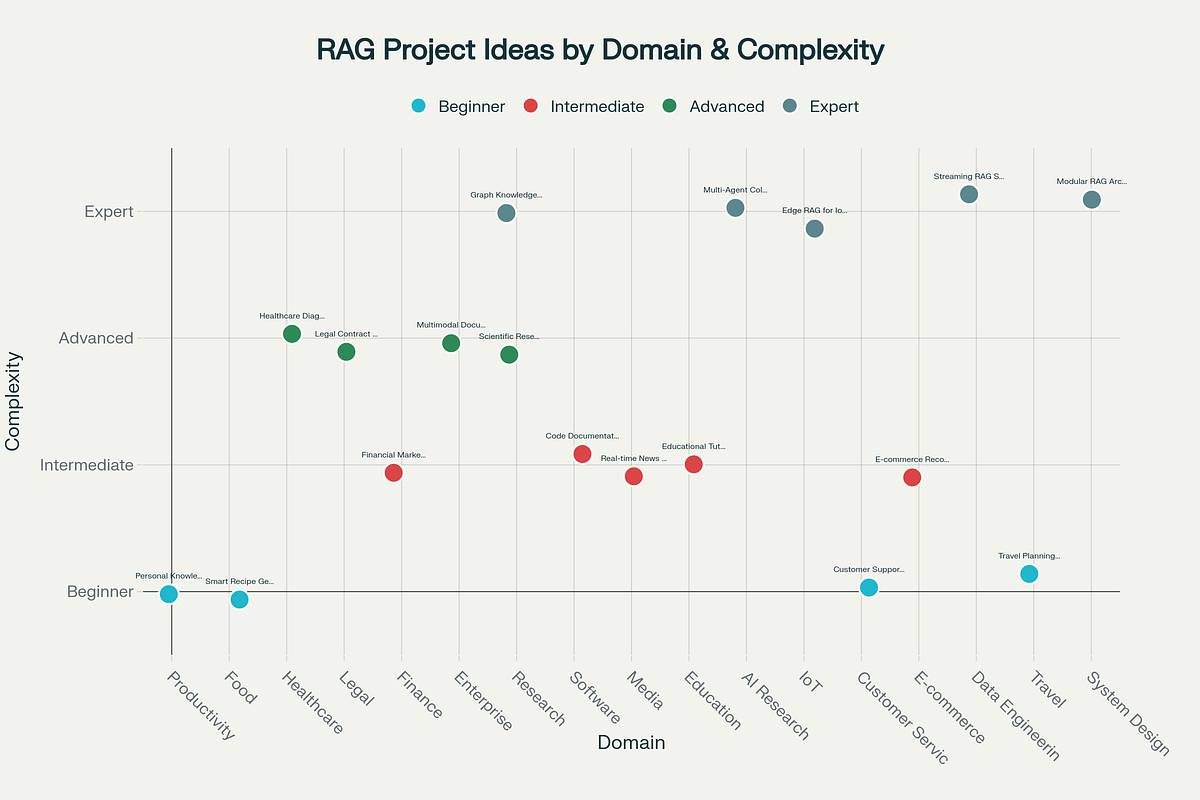Click the Food x-axis label
Image resolution: width=1200 pixels, height=800 pixels.
tap(241, 687)
